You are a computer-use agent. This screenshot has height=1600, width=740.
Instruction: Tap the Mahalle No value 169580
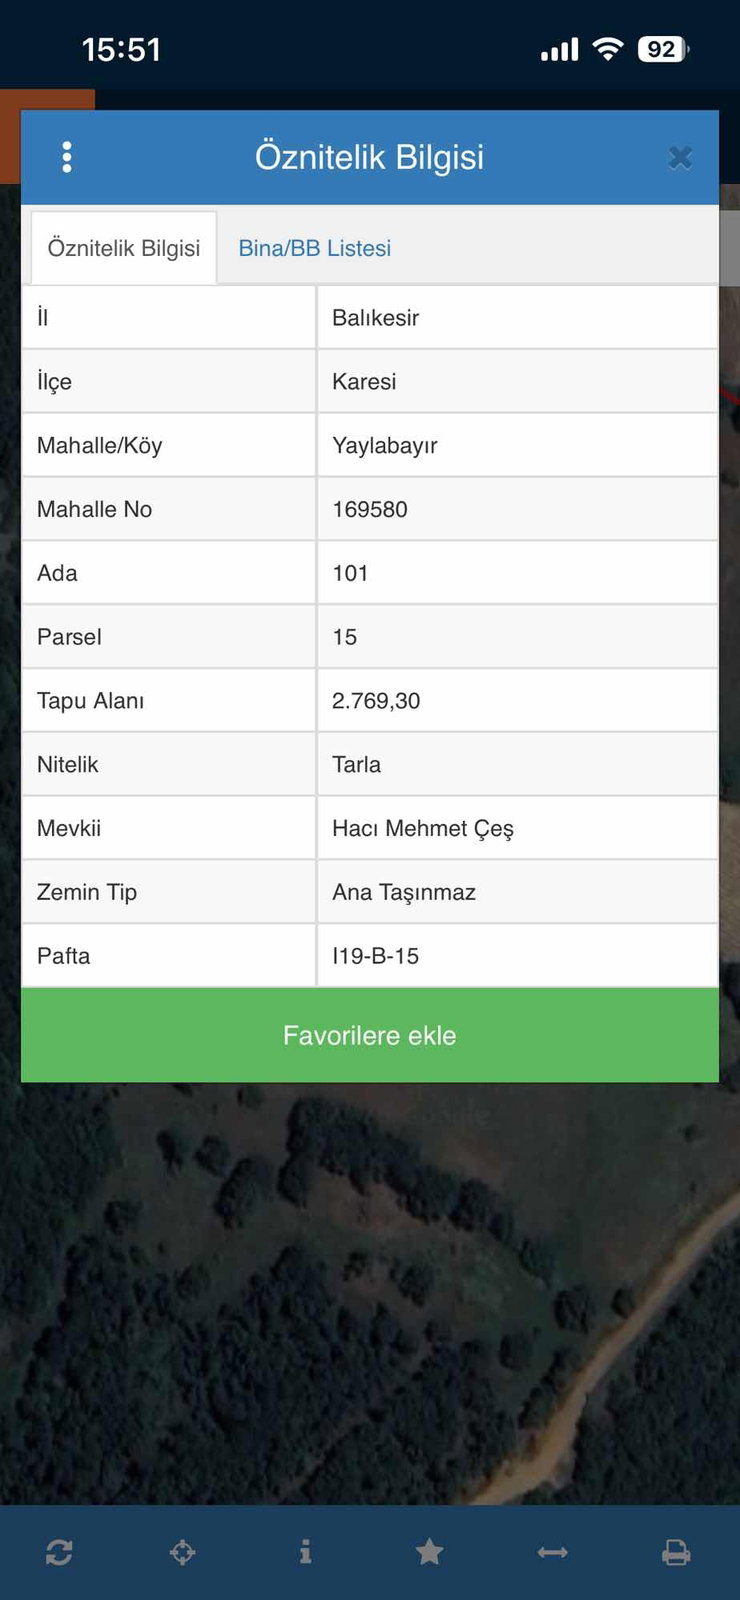tap(370, 509)
